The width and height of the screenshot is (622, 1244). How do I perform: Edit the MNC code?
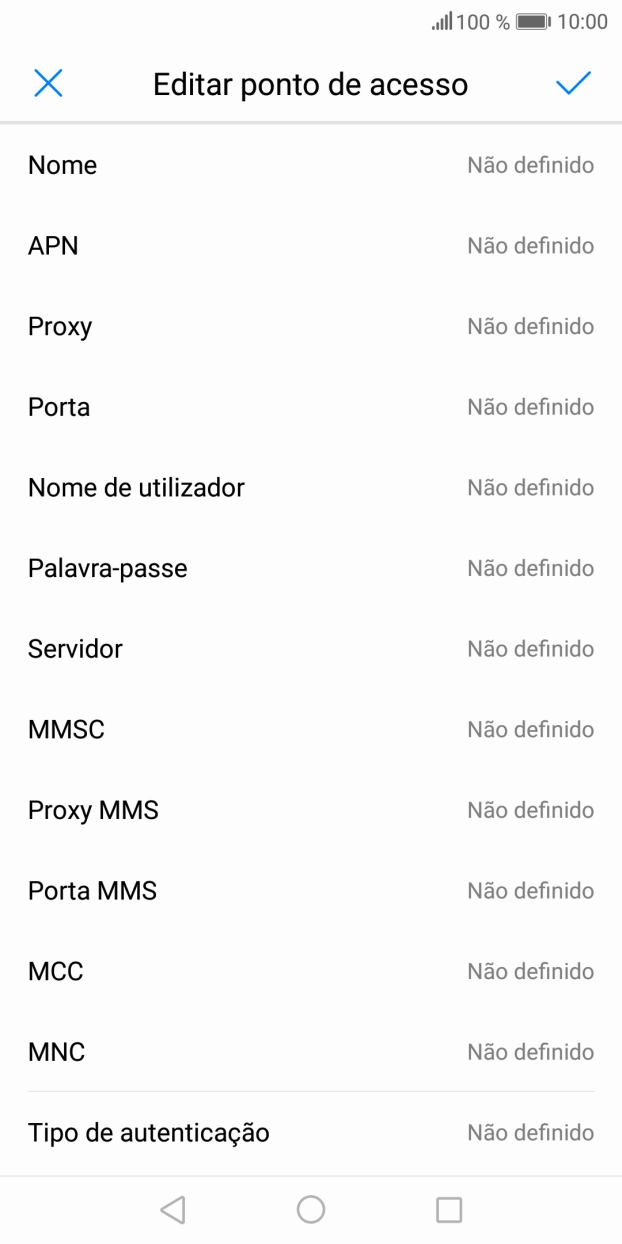coord(311,1052)
